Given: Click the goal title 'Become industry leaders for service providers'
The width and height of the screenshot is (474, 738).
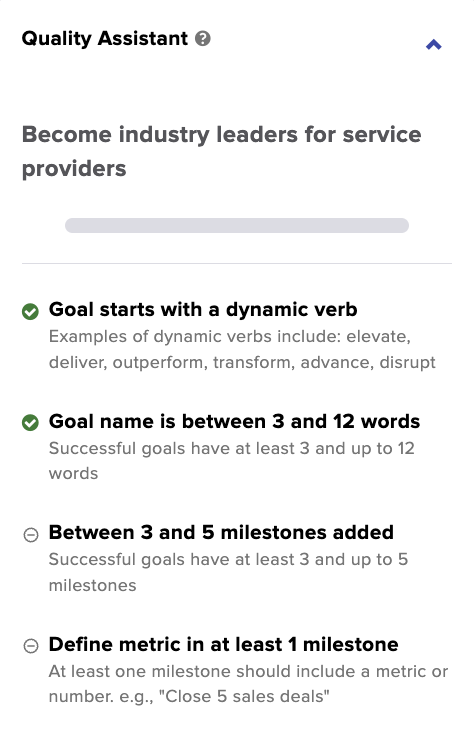Looking at the screenshot, I should pos(221,152).
